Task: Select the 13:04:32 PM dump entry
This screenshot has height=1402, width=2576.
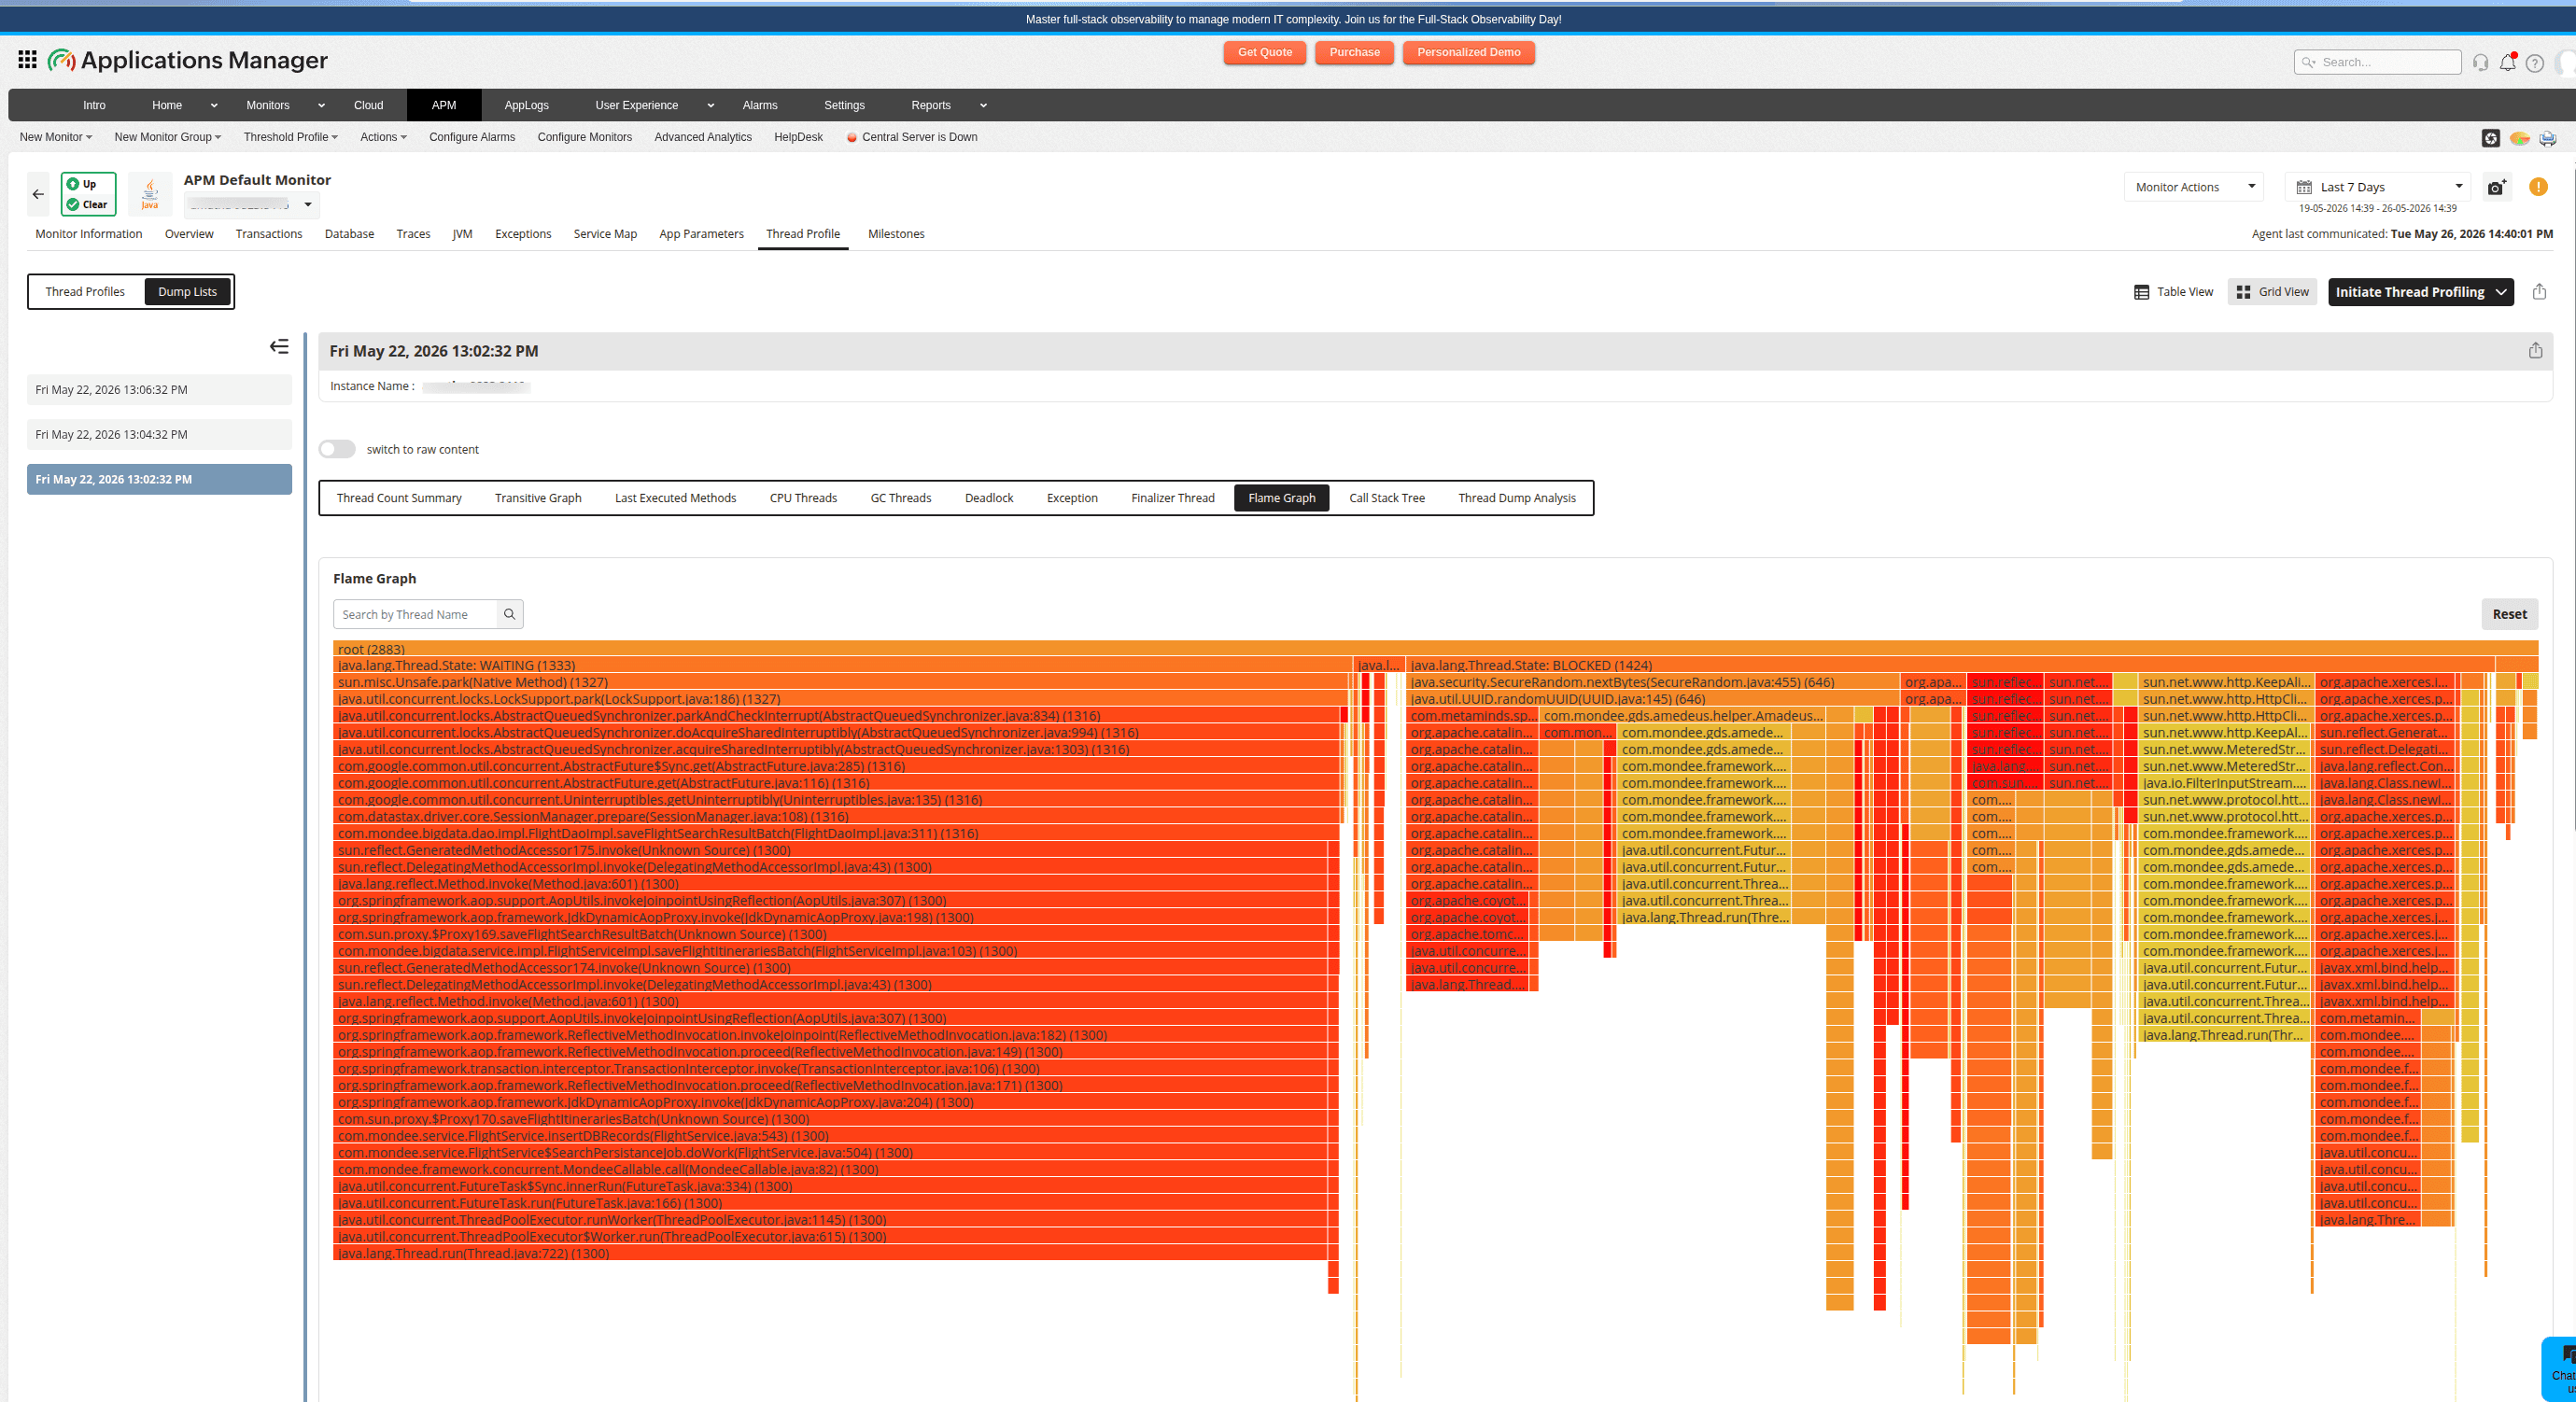Action: 159,435
